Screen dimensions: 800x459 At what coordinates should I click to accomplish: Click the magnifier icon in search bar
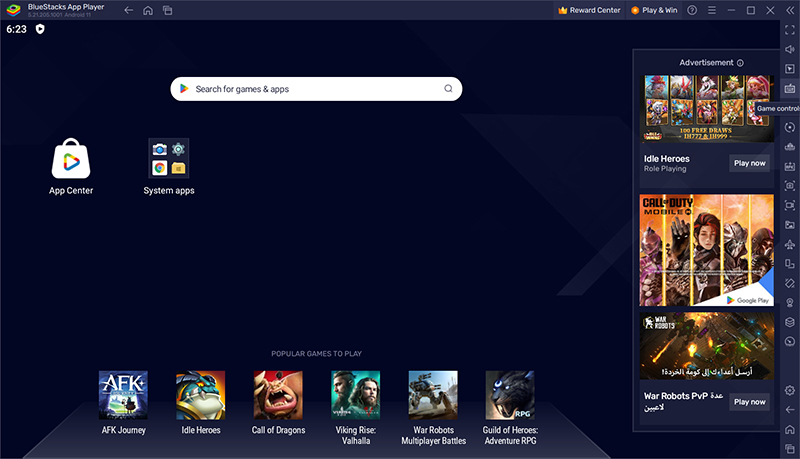point(448,89)
